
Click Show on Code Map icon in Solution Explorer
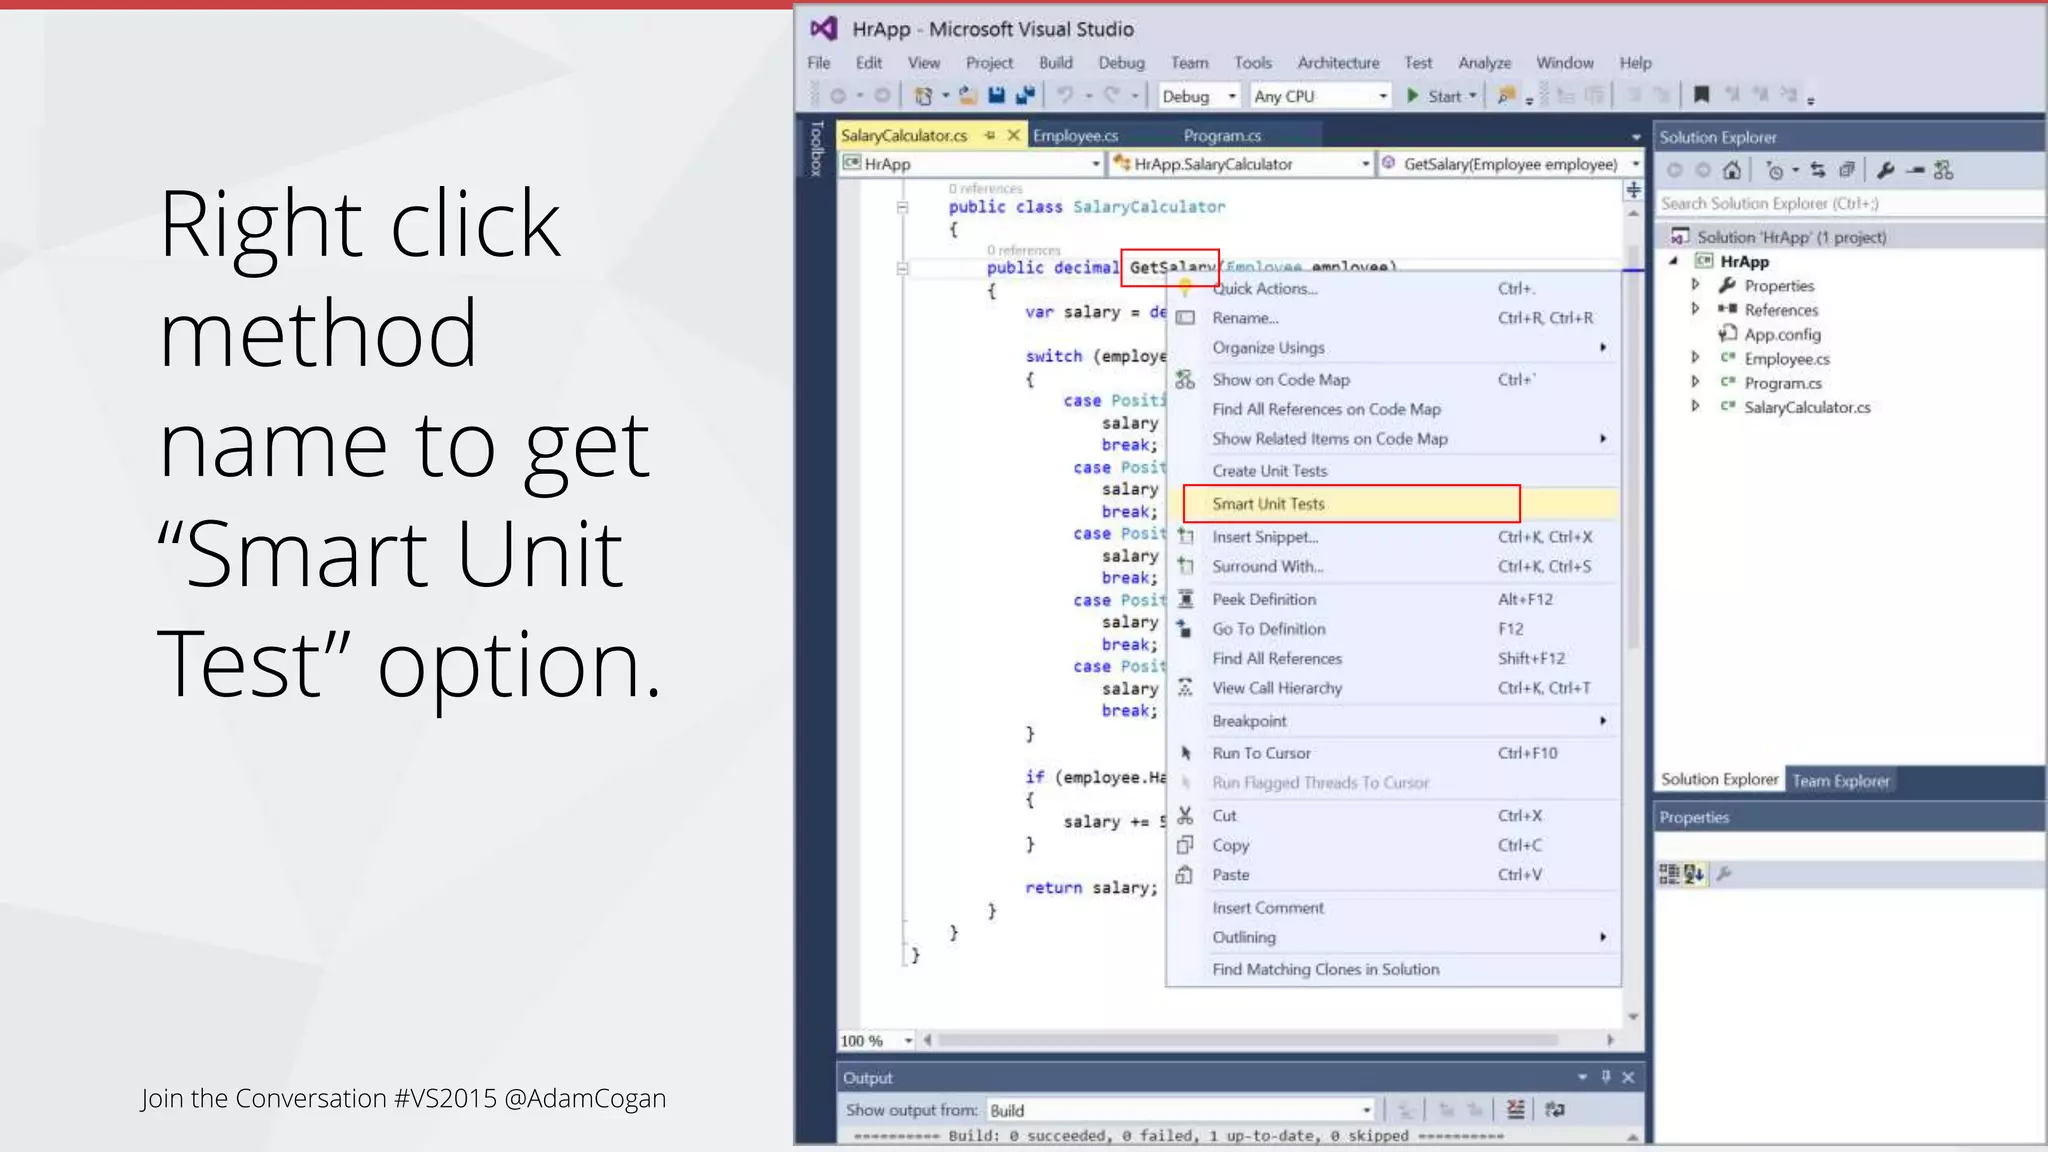click(x=1943, y=170)
